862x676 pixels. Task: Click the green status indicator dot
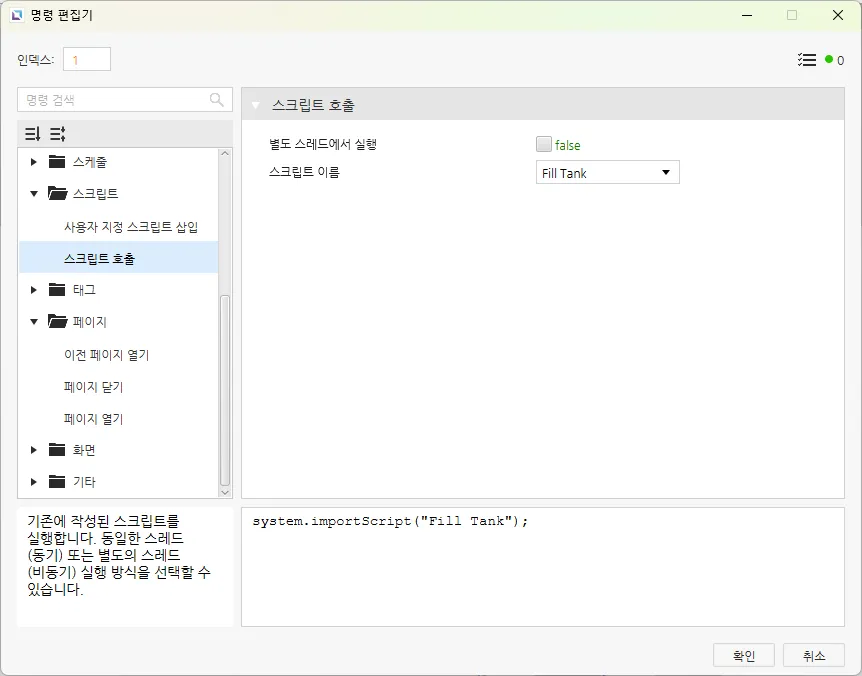coord(829,60)
